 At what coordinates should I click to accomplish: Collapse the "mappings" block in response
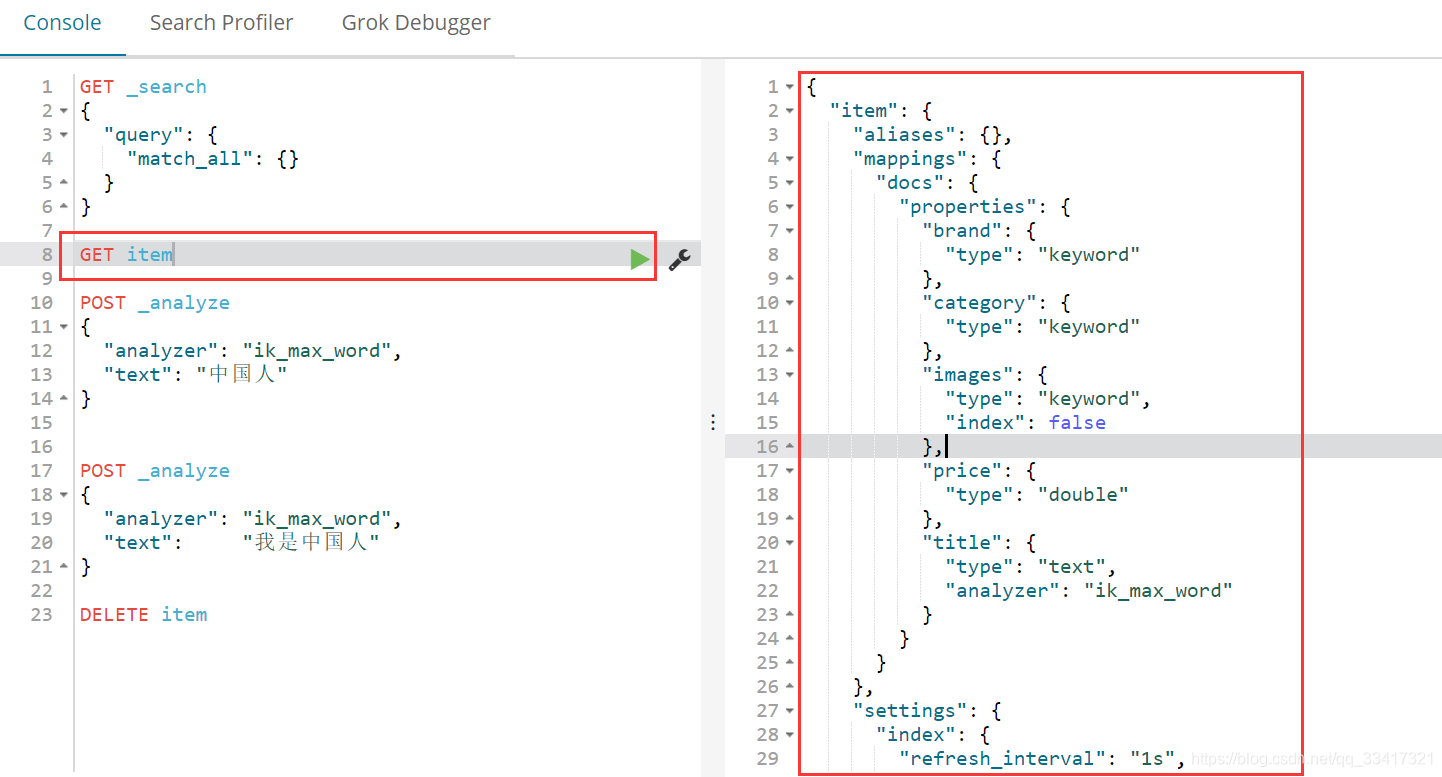[x=789, y=159]
